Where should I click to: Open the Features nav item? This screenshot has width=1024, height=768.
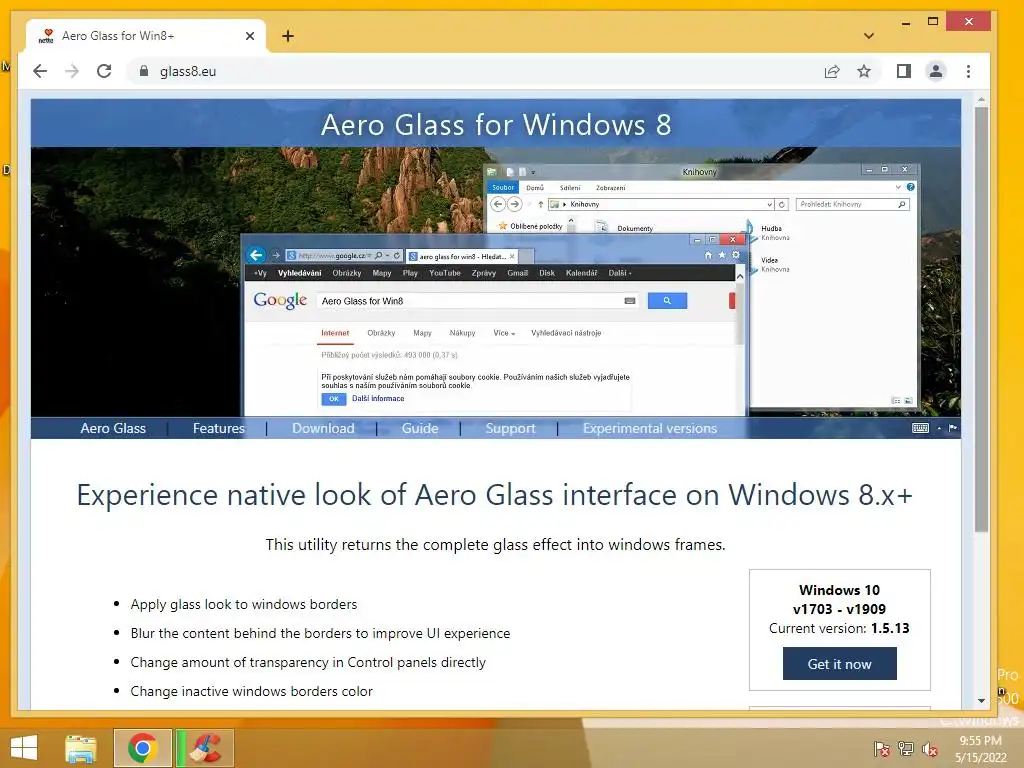coord(219,428)
